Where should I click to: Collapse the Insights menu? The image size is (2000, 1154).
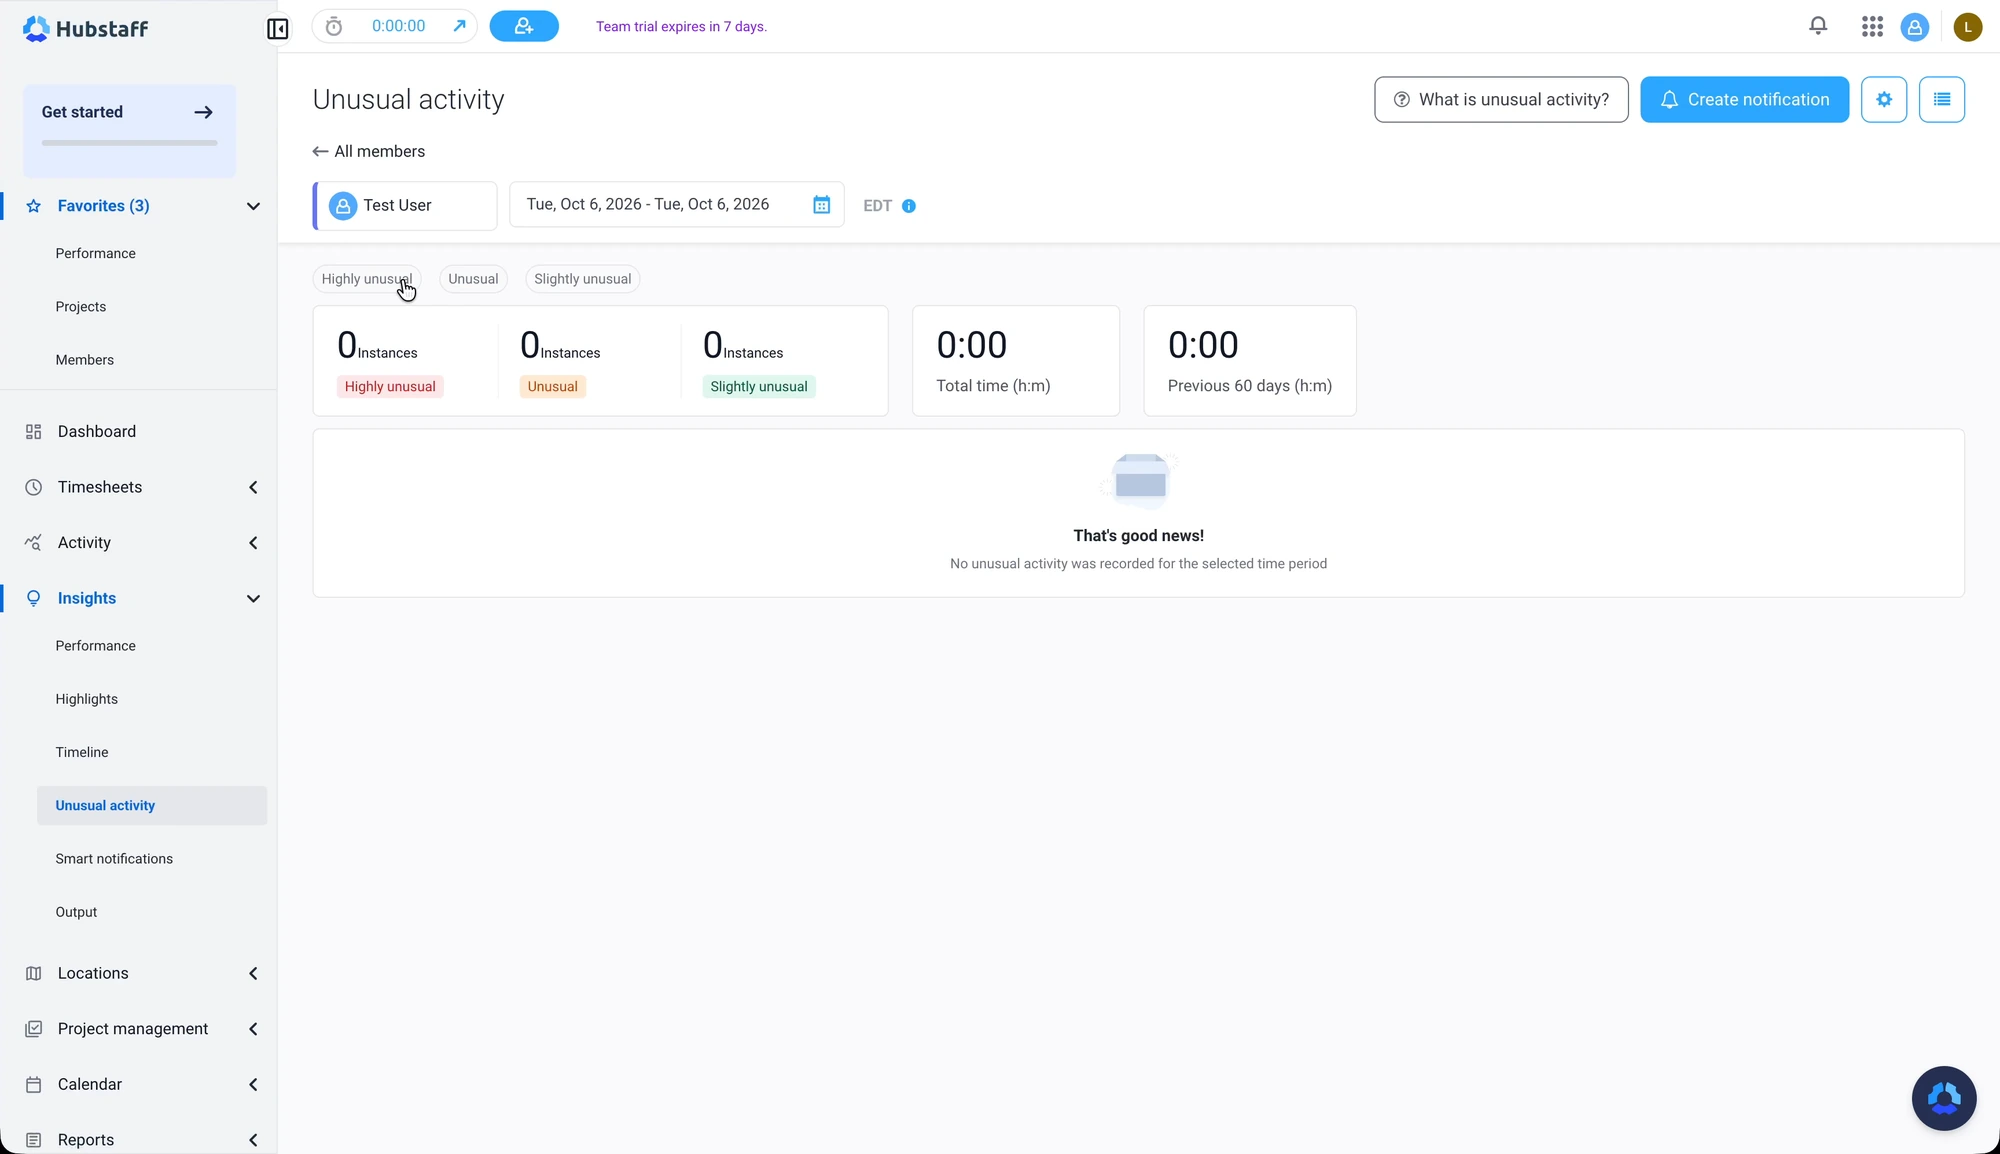253,598
